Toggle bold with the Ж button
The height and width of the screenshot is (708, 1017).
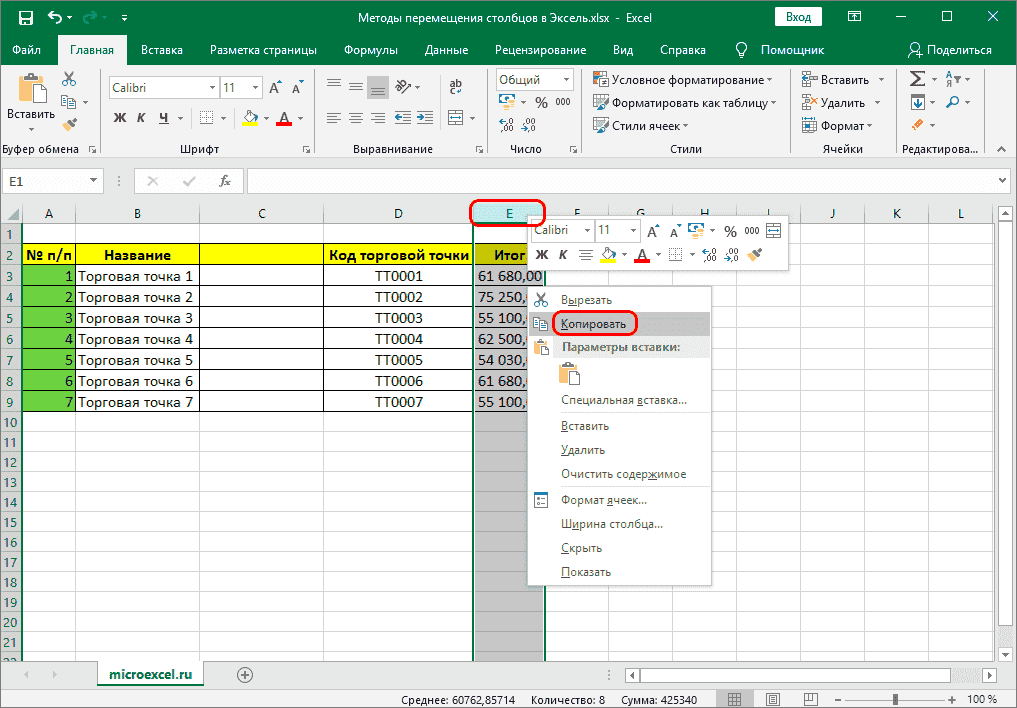coord(119,118)
